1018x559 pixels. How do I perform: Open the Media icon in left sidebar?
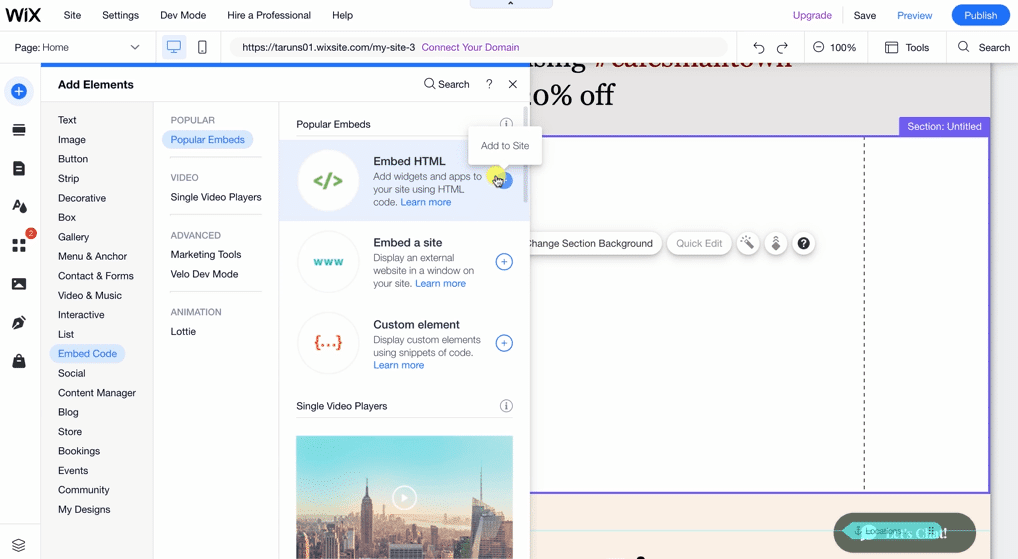[19, 284]
